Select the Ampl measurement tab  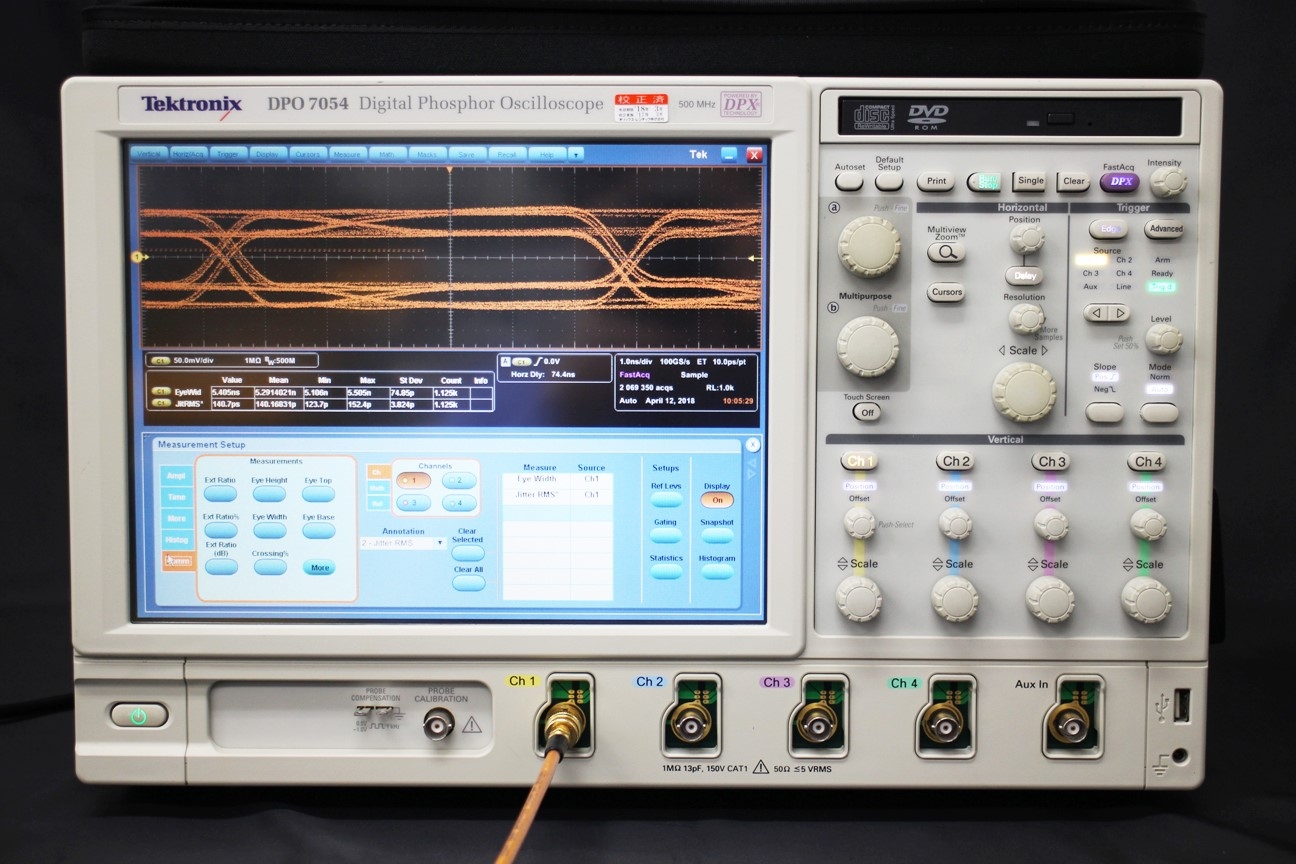coord(176,476)
